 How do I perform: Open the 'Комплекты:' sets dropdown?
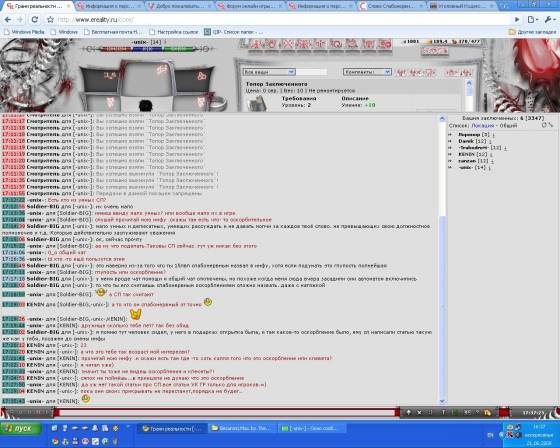pos(367,72)
